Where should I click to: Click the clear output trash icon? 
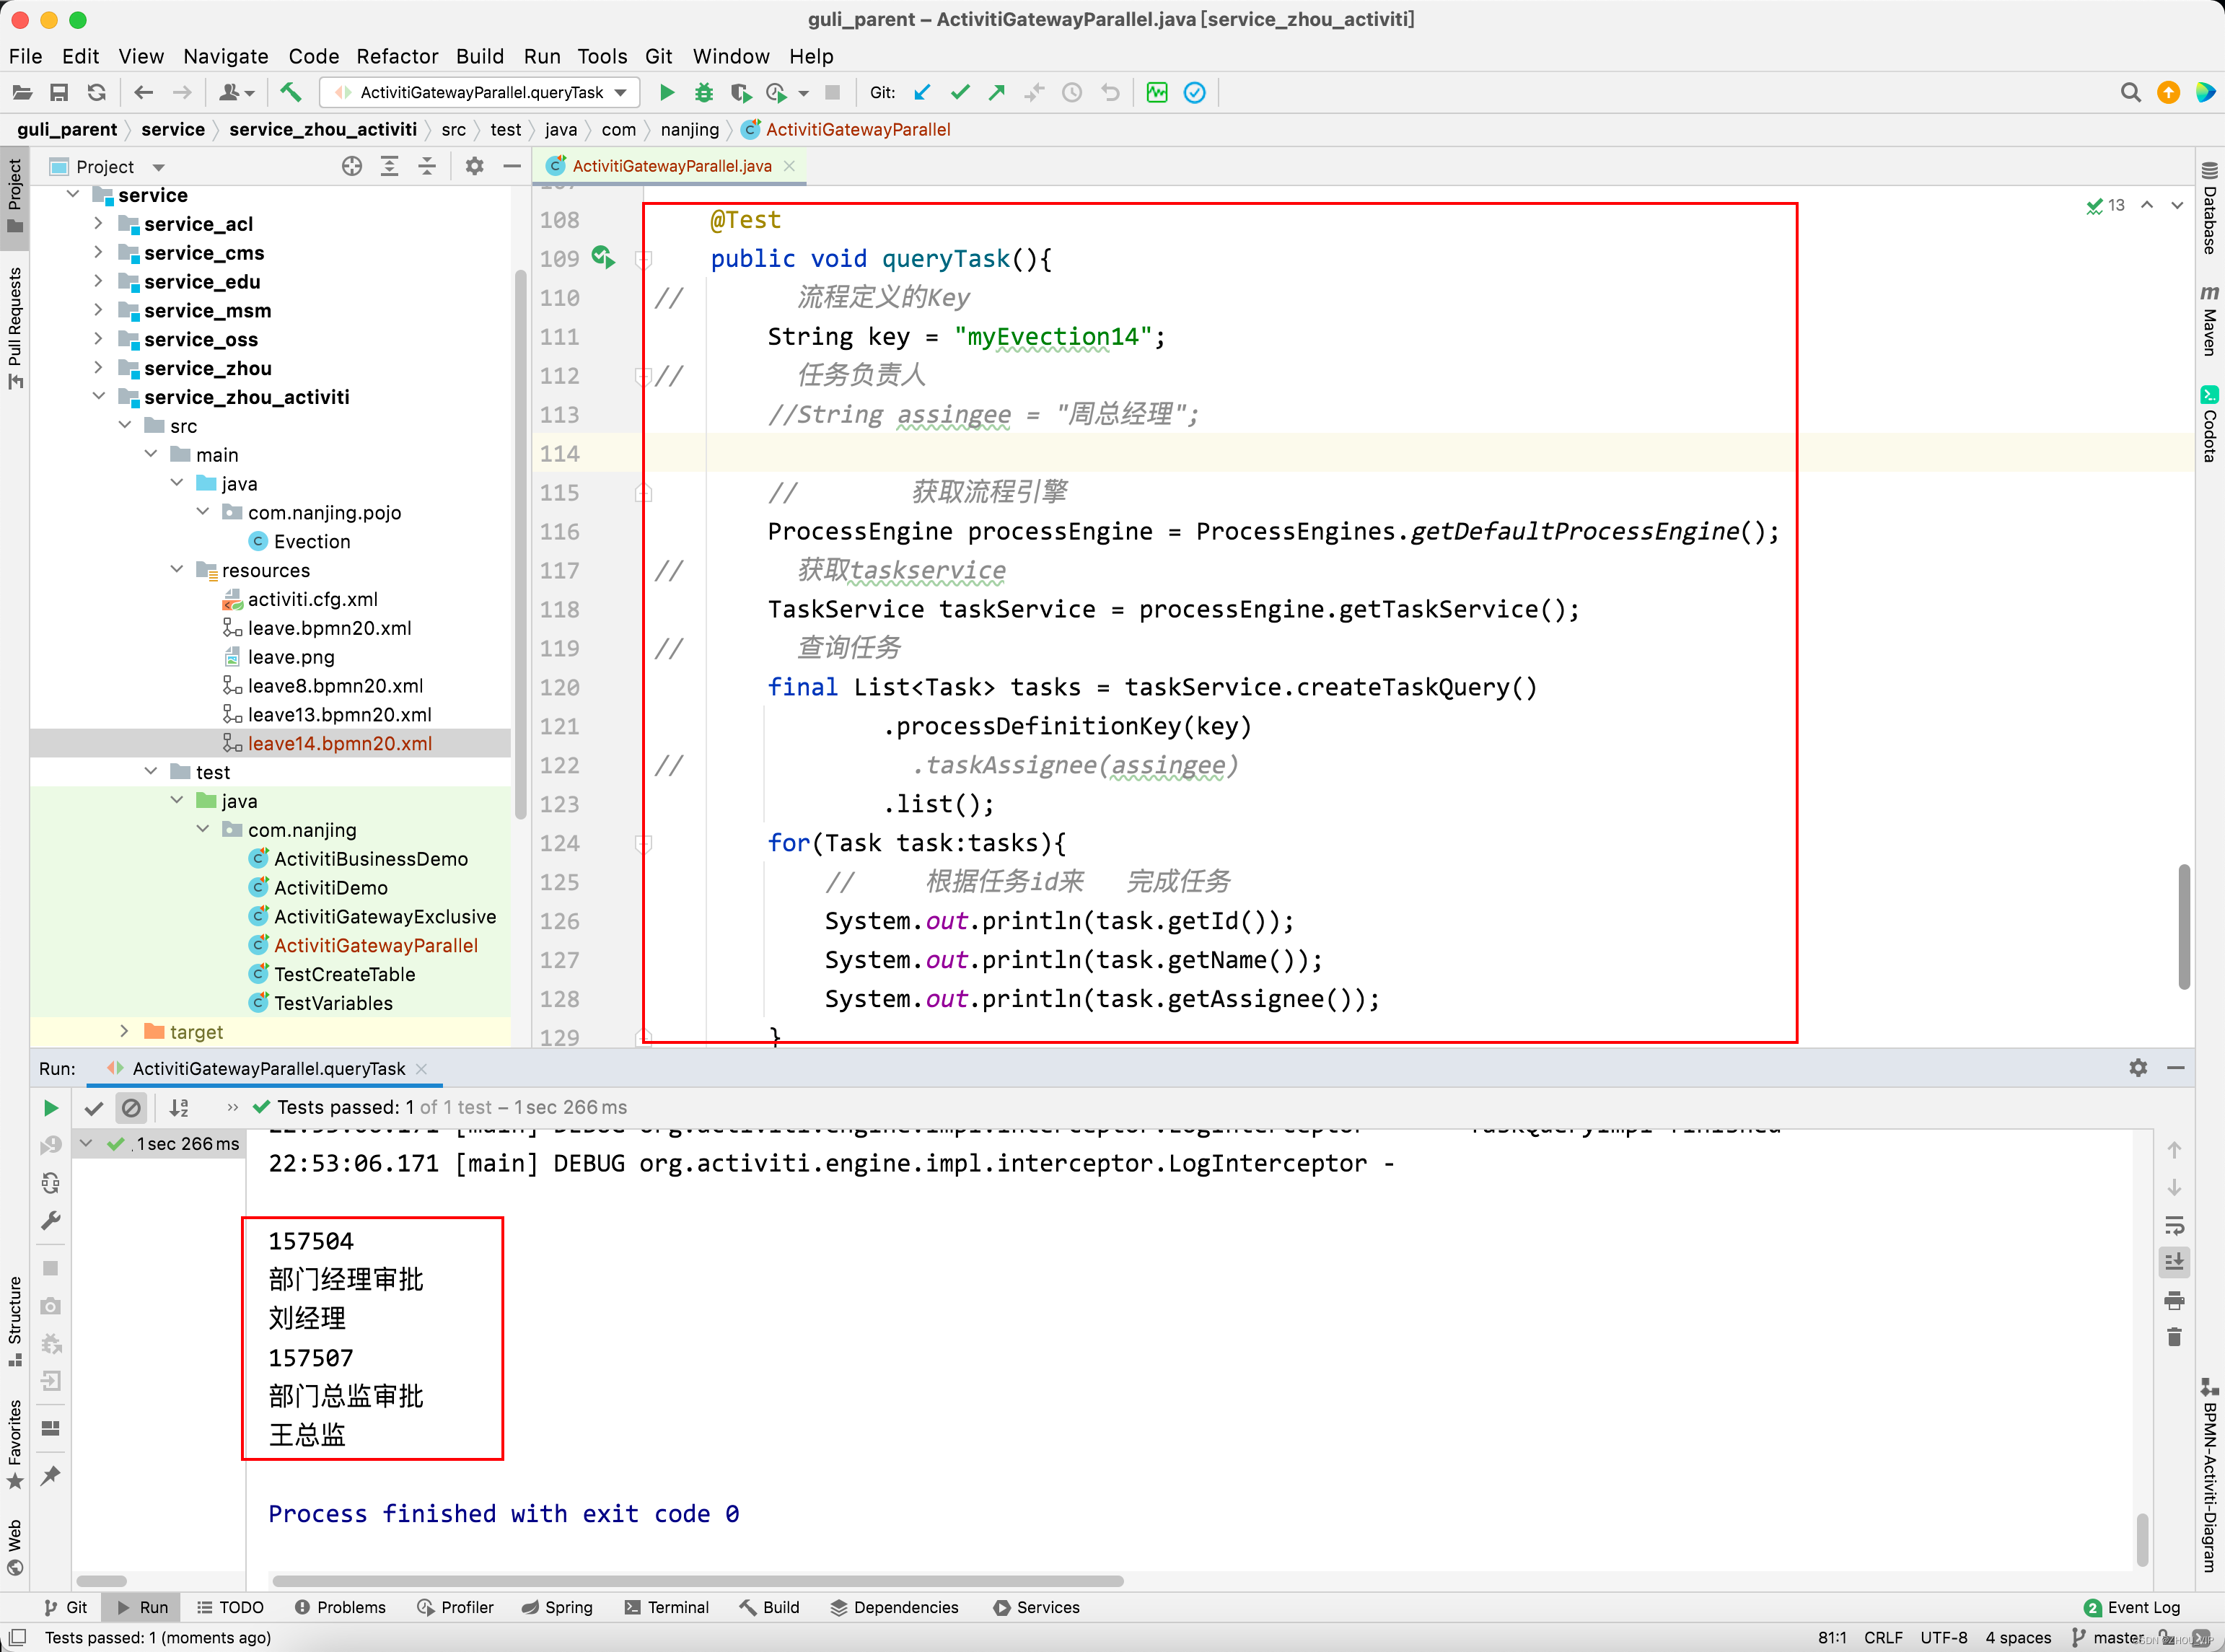(x=2173, y=1337)
